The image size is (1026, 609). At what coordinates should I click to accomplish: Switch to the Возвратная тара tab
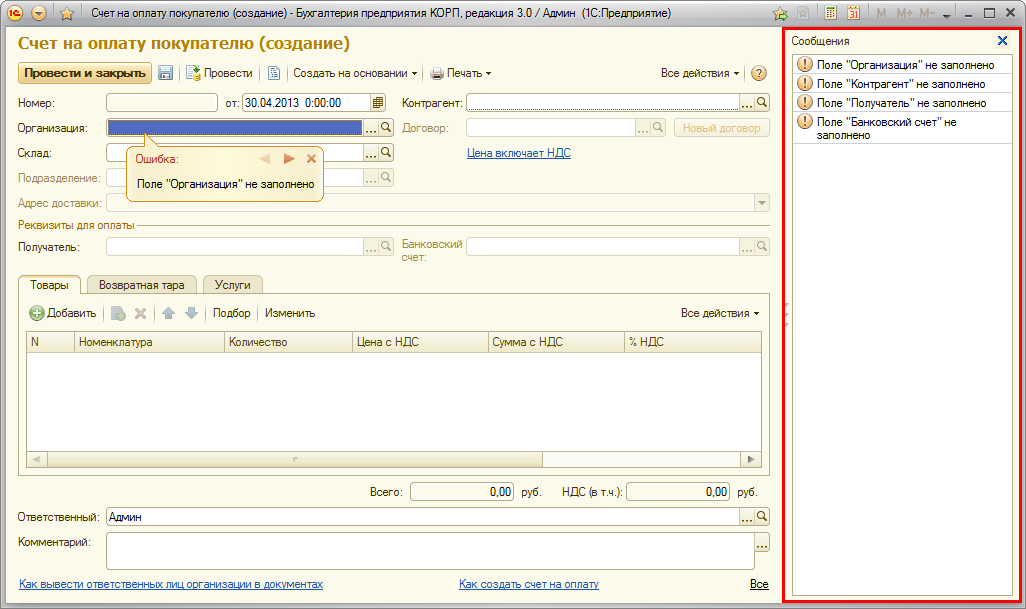141,285
